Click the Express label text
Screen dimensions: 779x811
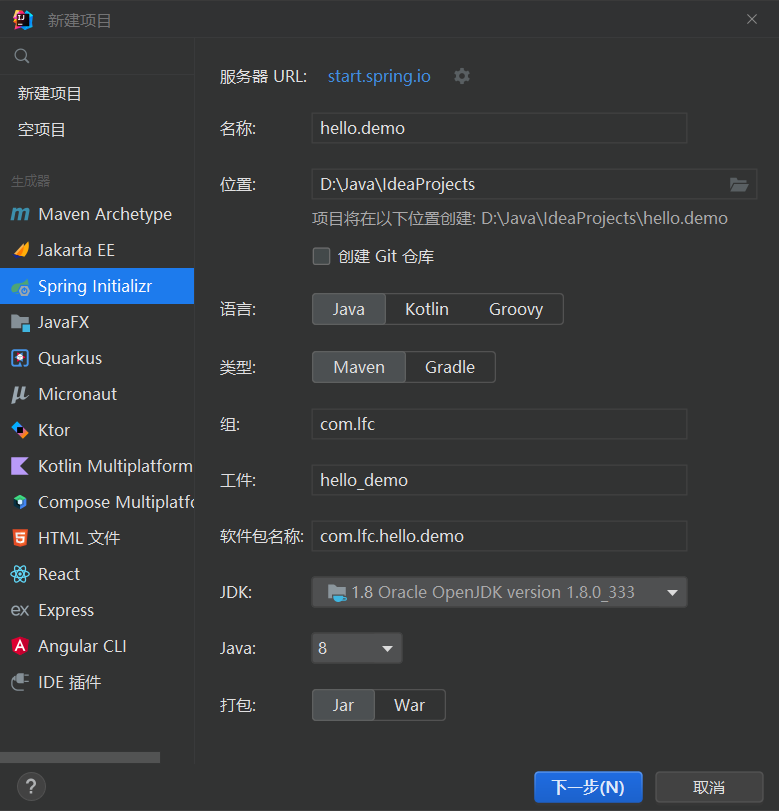click(66, 610)
